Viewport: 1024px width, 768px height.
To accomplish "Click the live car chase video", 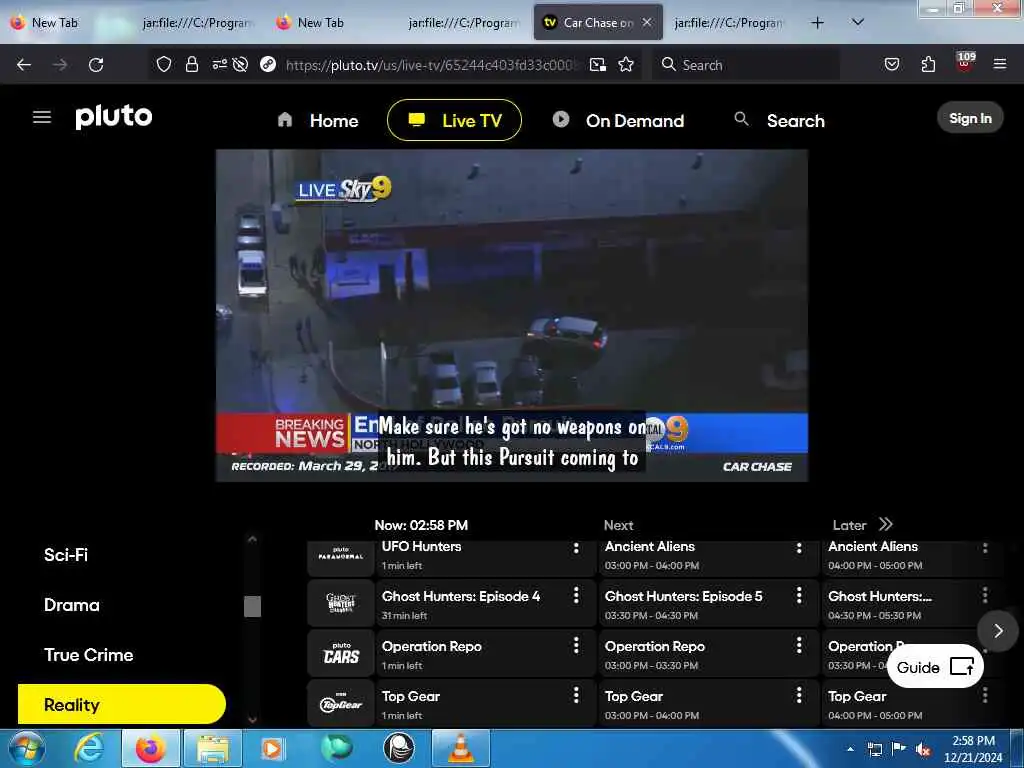I will (x=512, y=315).
